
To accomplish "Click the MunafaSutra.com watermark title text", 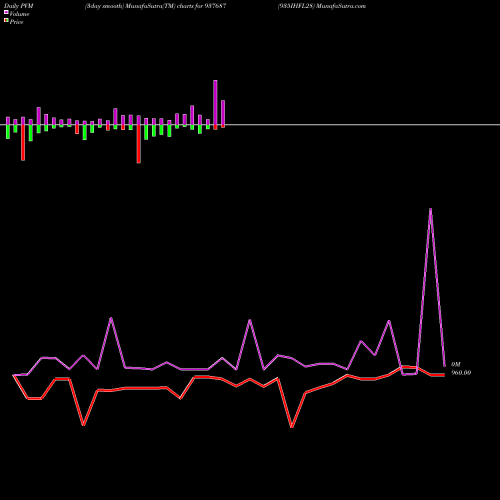I will coord(340,6).
